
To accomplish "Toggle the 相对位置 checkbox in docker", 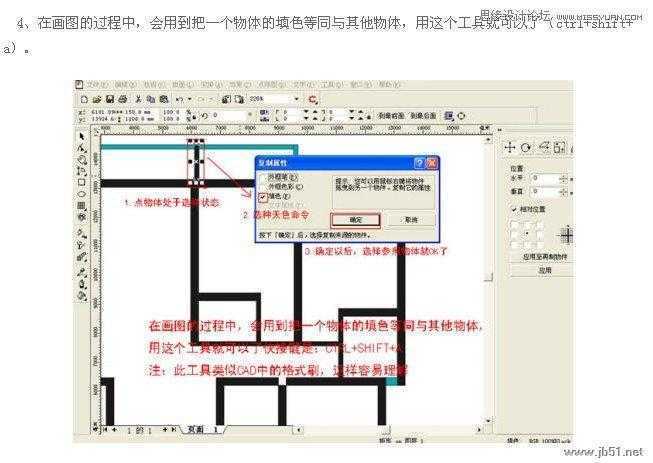I will pos(515,209).
